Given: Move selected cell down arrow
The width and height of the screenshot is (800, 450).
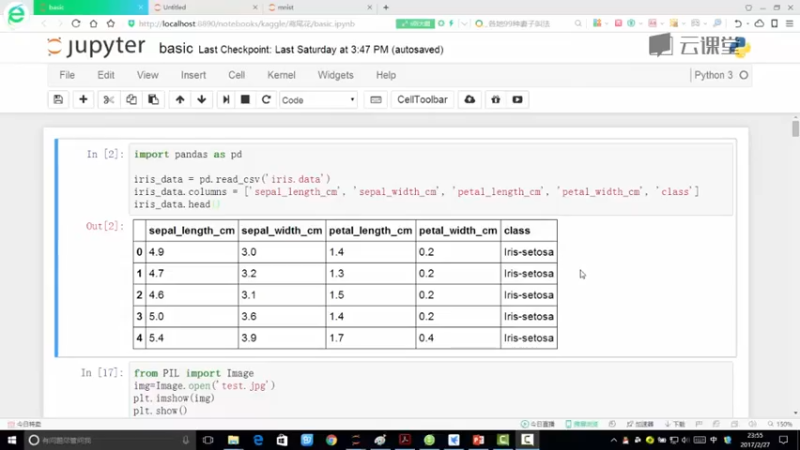Looking at the screenshot, I should coord(202,99).
